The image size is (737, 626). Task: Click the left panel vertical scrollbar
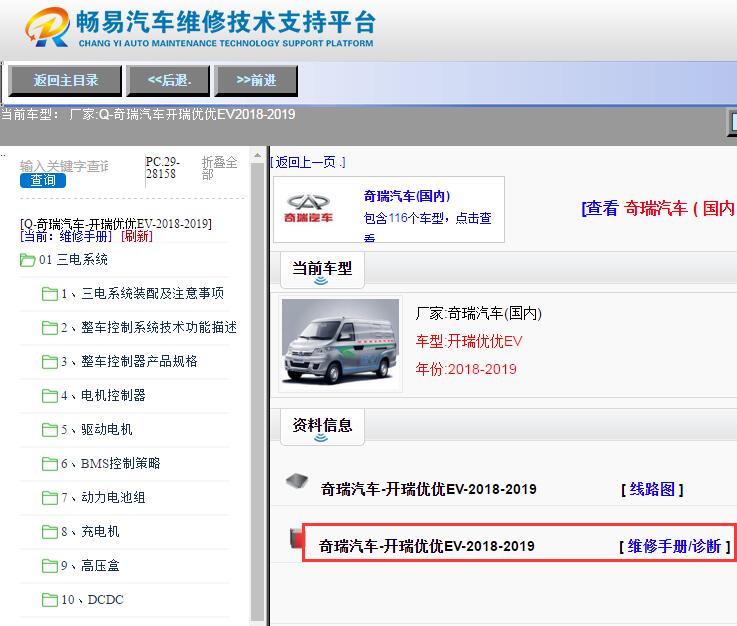(x=257, y=392)
